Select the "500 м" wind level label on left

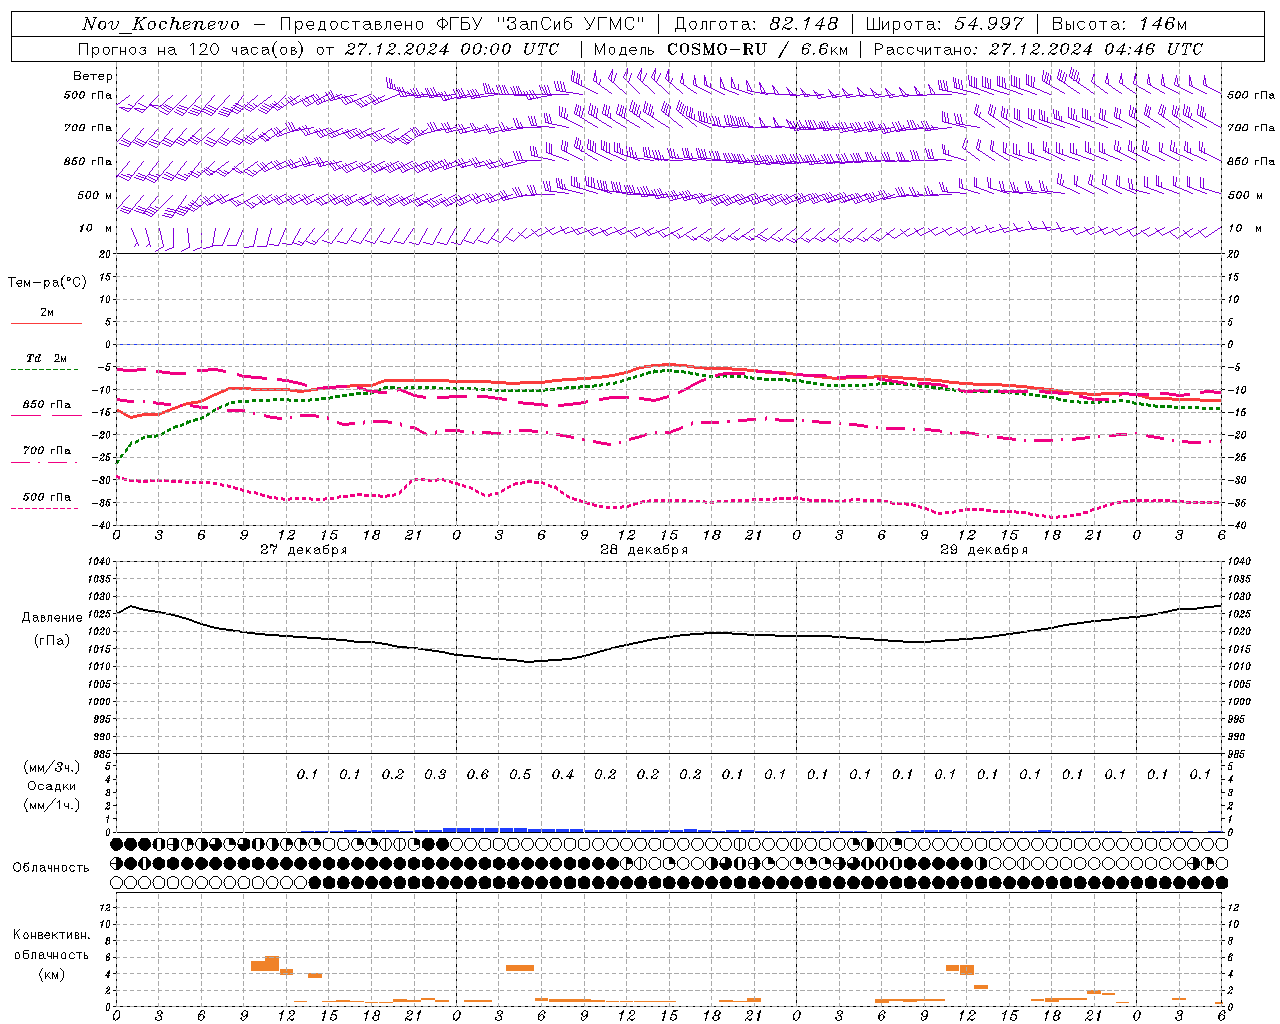[x=95, y=195]
